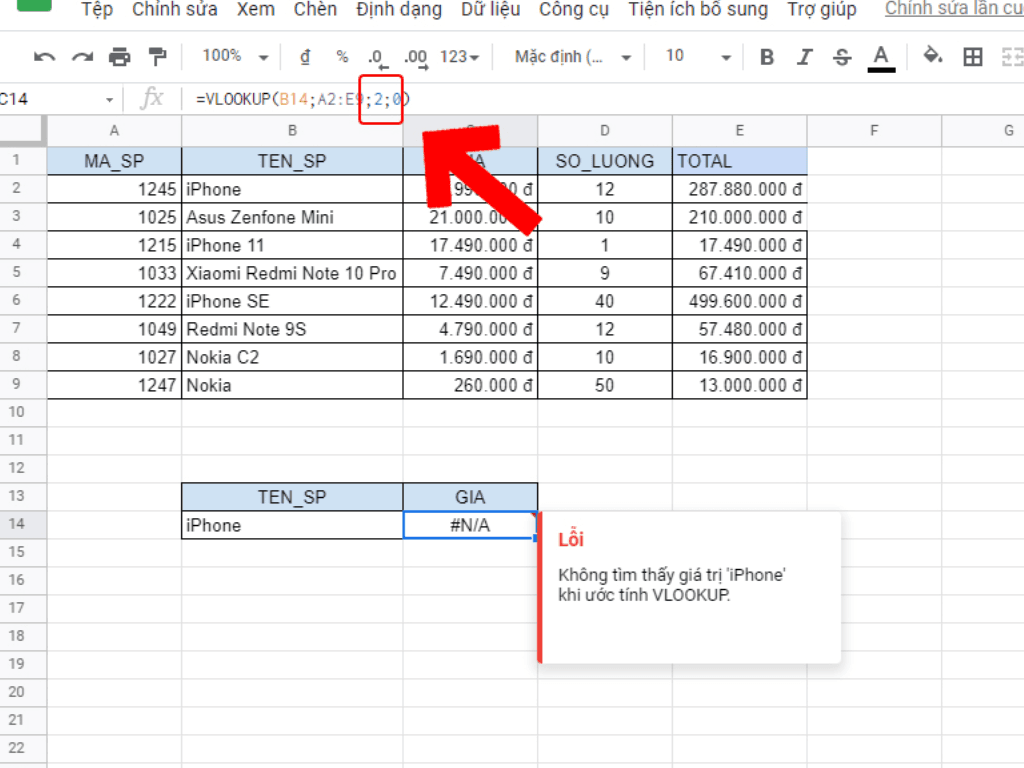The image size is (1024, 768).
Task: Toggle Strikethrough formatting
Action: [x=842, y=57]
